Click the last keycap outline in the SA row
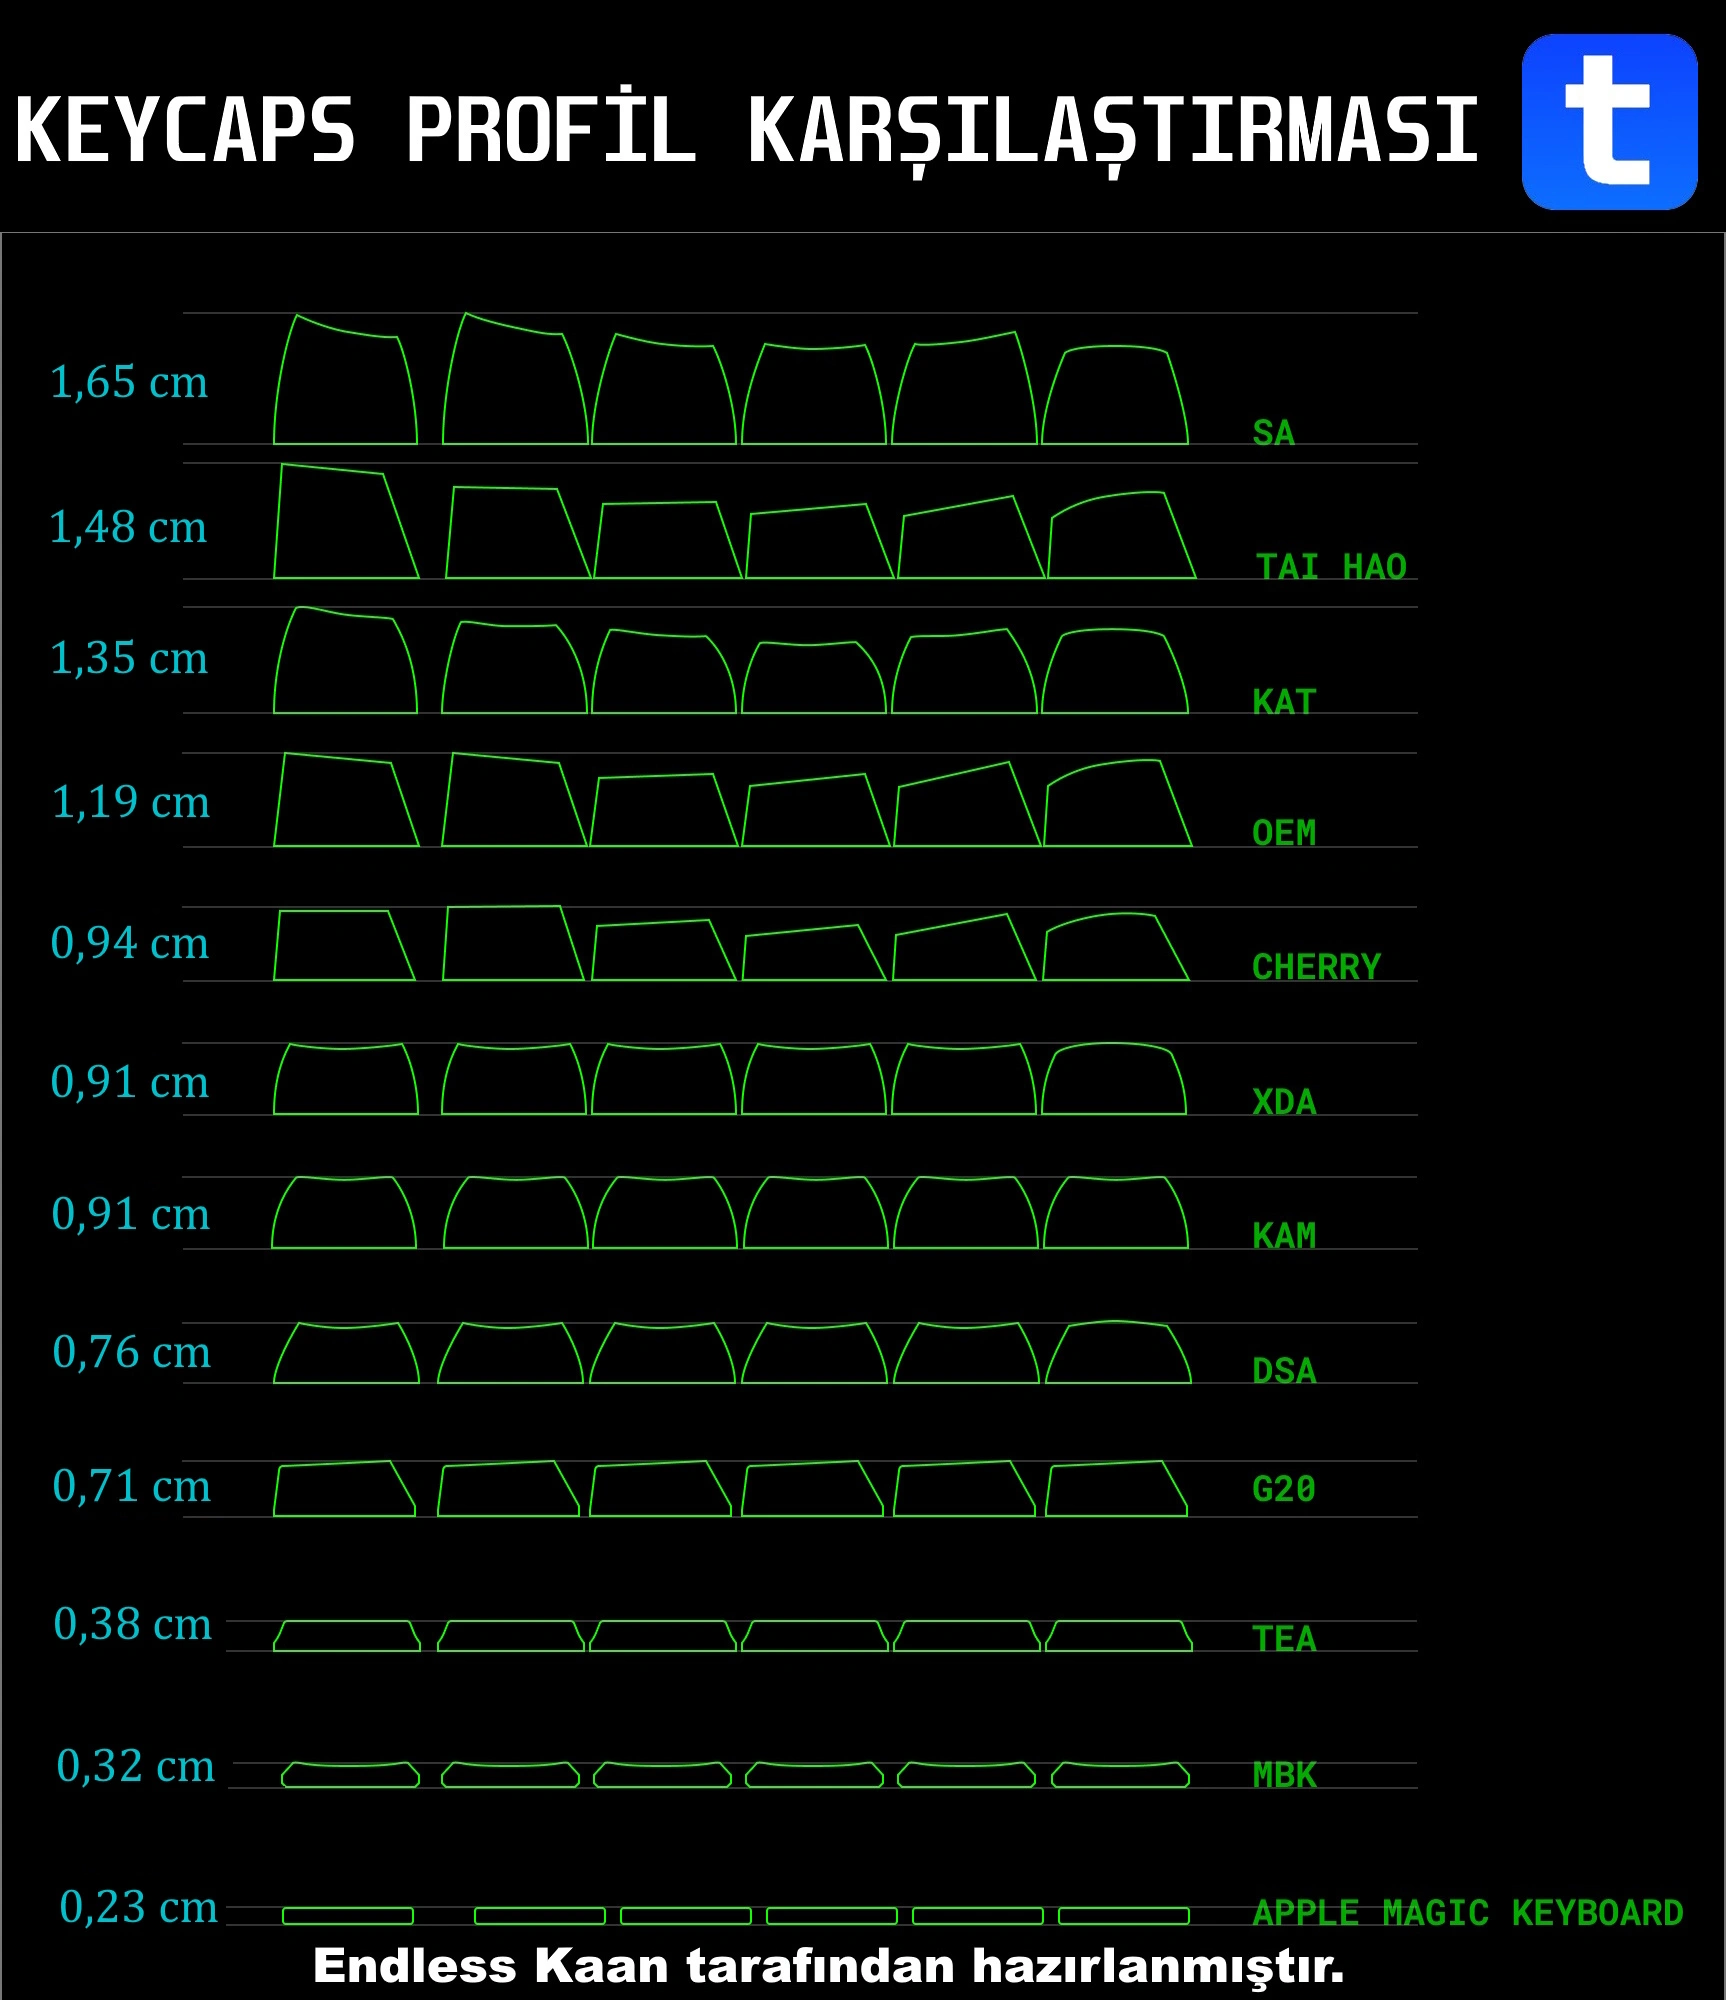This screenshot has height=2000, width=1726. click(1115, 395)
